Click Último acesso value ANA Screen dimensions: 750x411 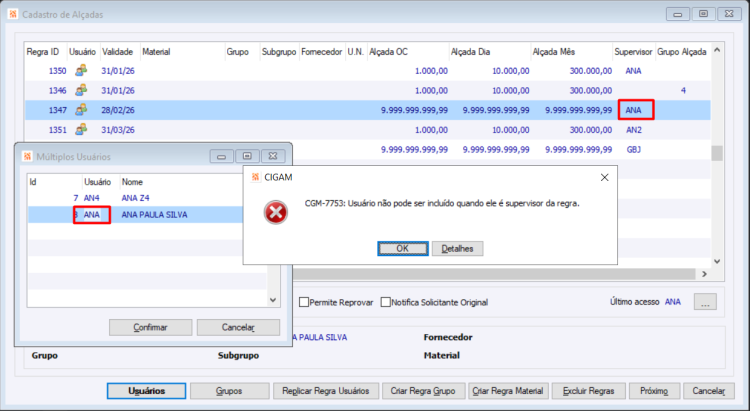[x=673, y=302]
